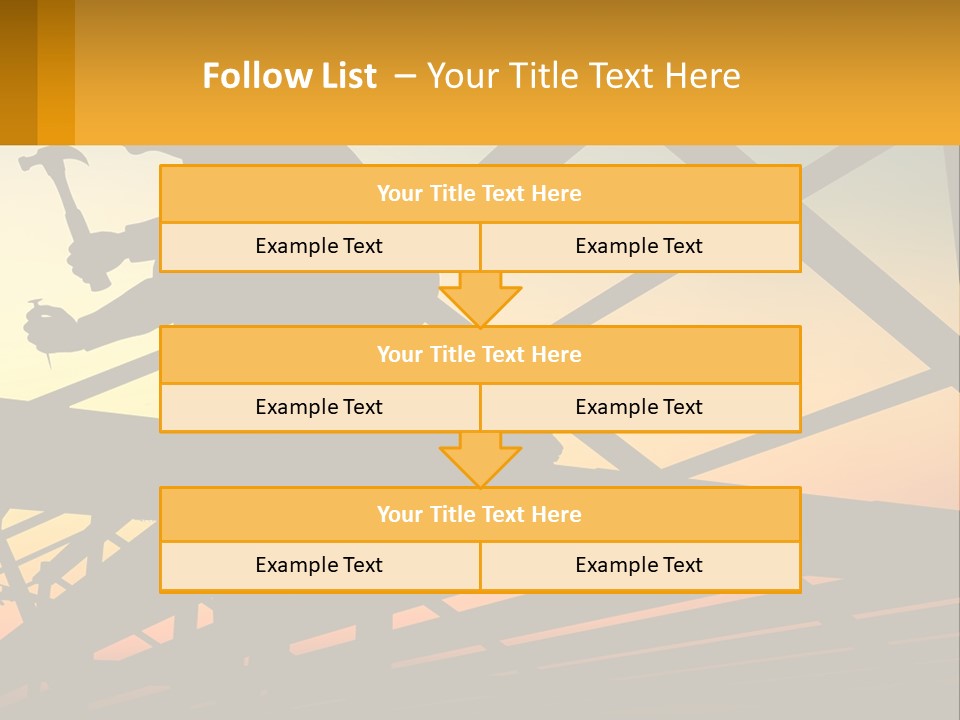This screenshot has height=720, width=960.
Task: Click the middle 'Your Title Text Here' box
Action: click(480, 354)
